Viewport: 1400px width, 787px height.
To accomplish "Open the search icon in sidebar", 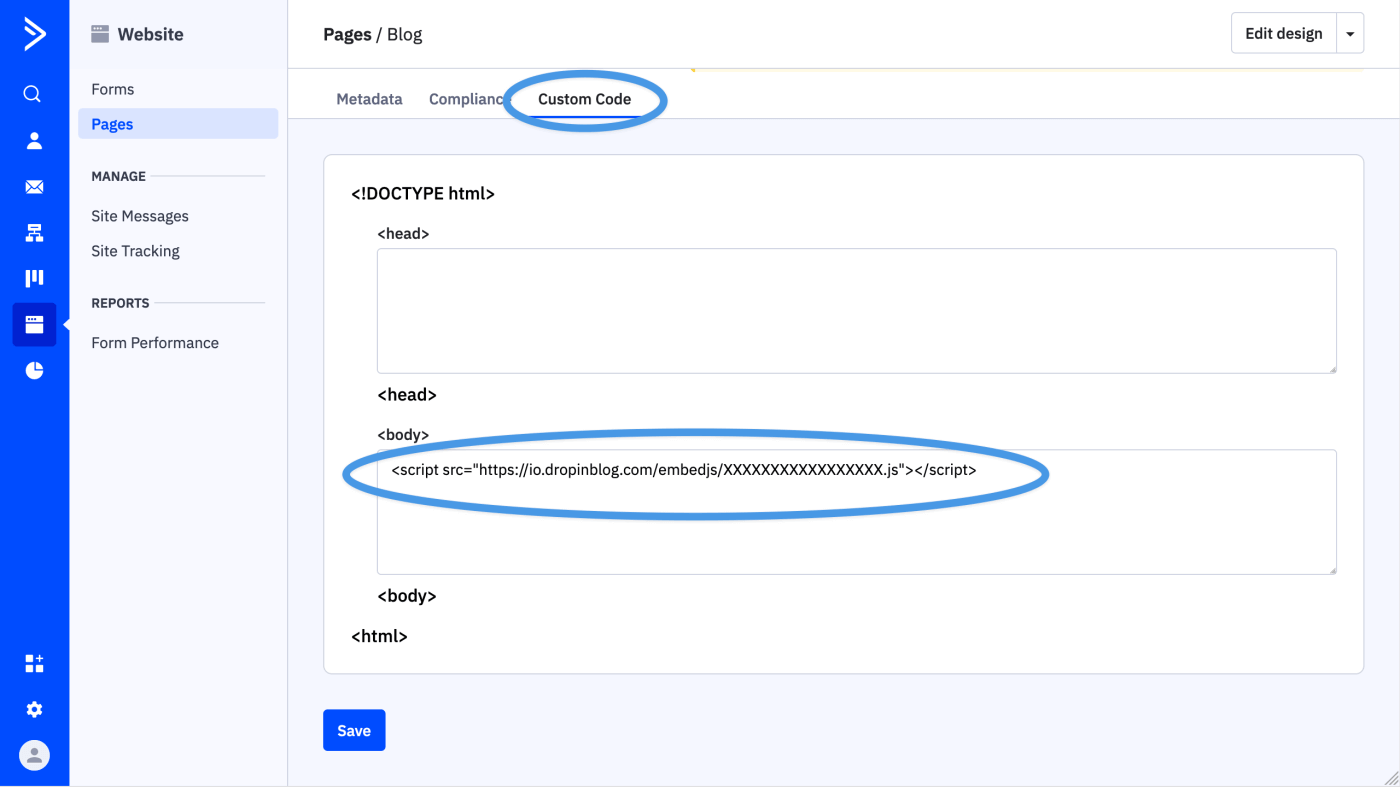I will point(32,94).
